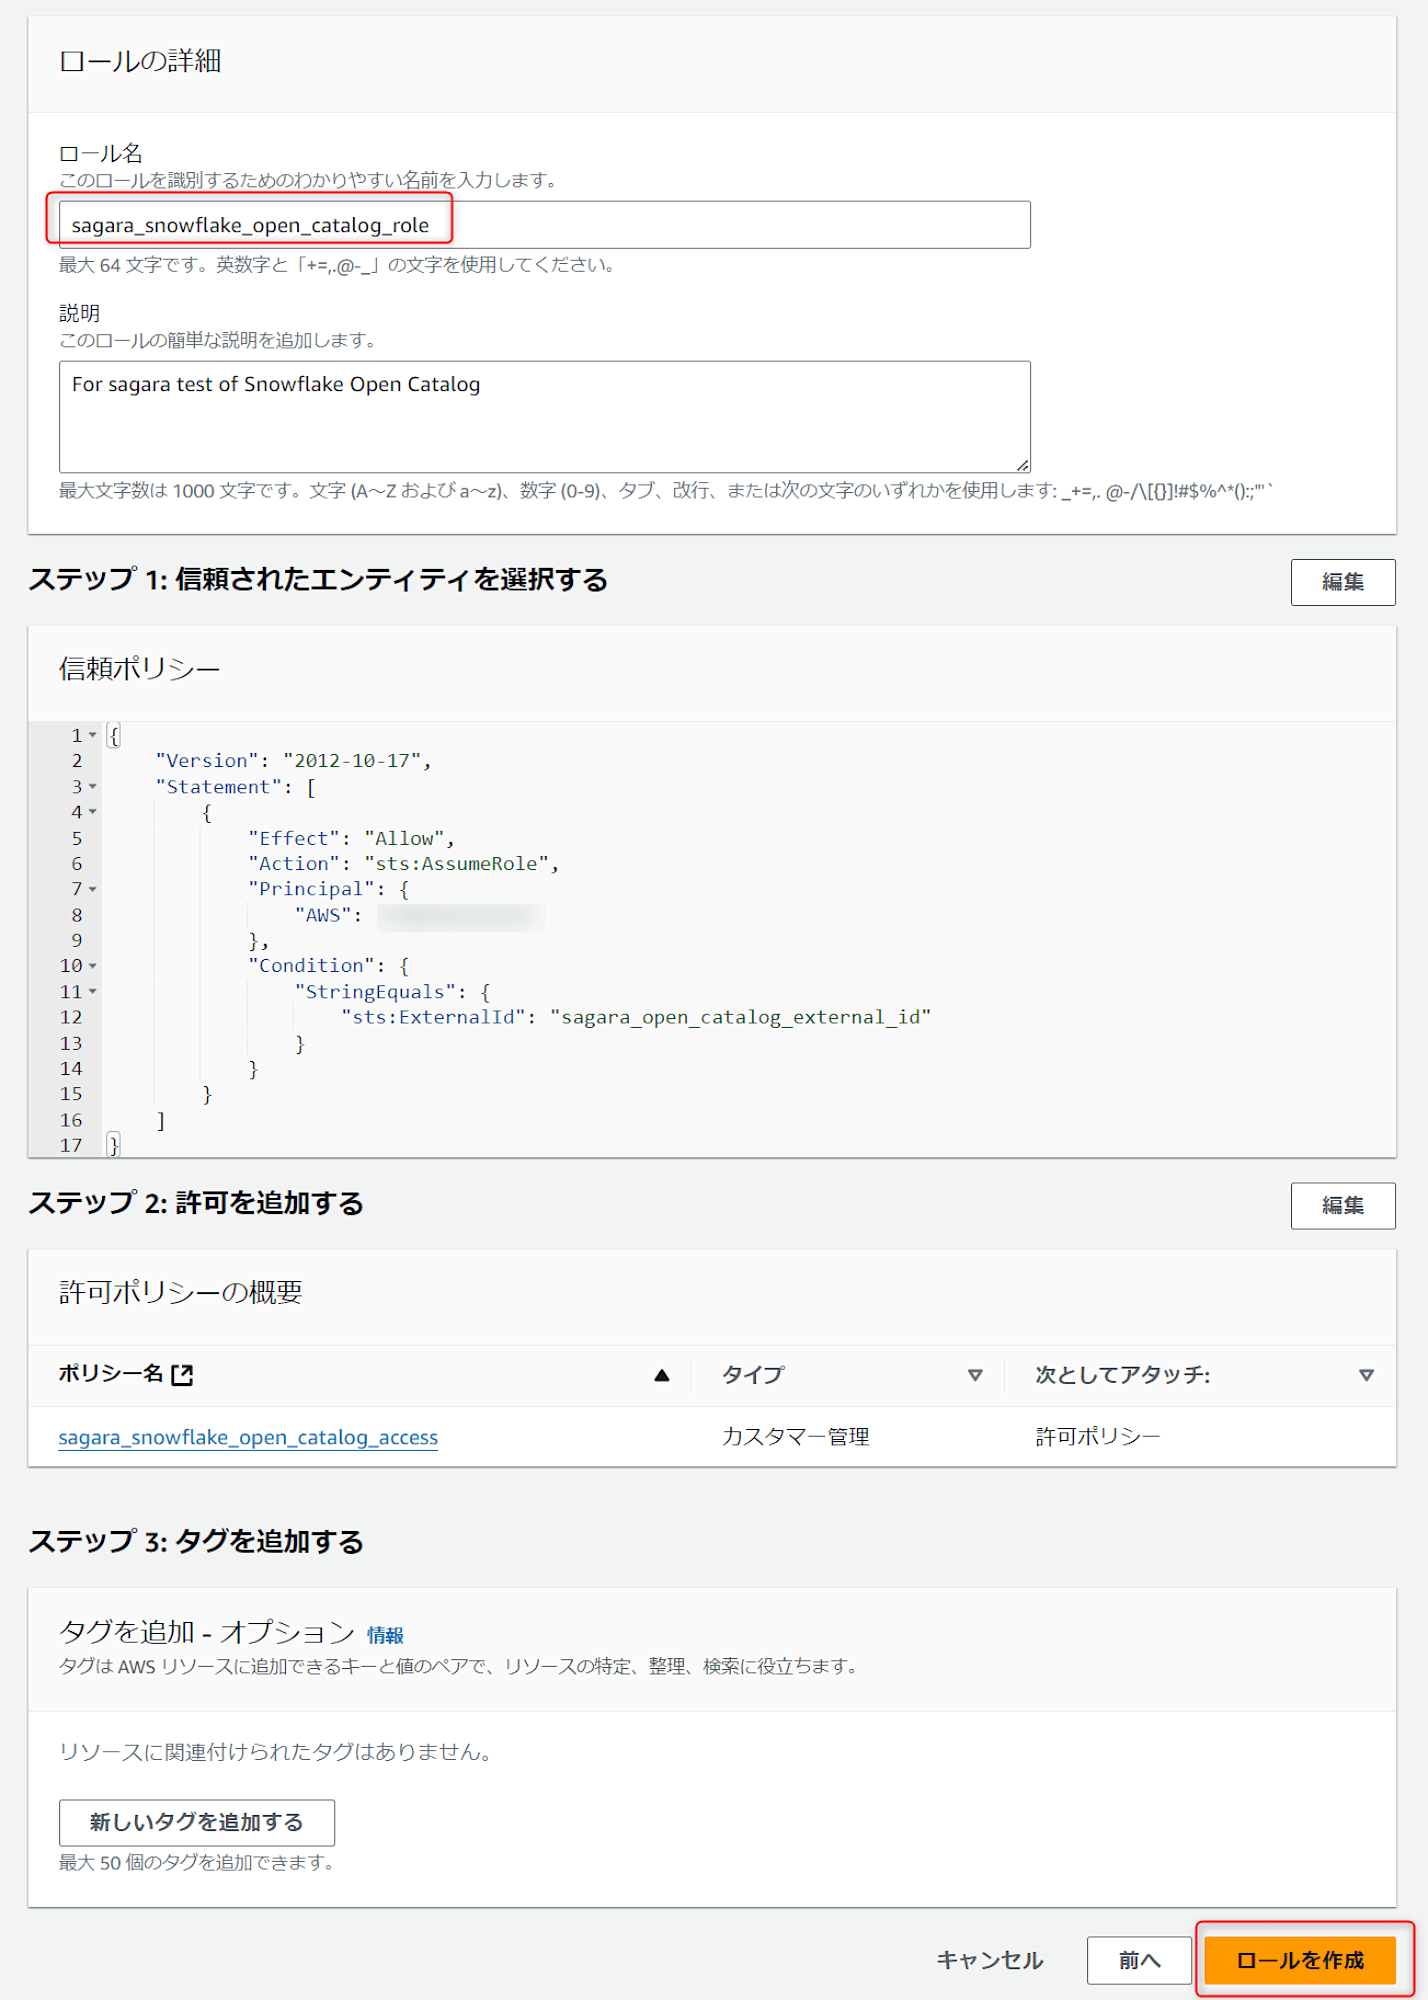Screen dimensions: 1428x2000
Task: Click line number 17 in the editor gutter
Action: (71, 1145)
